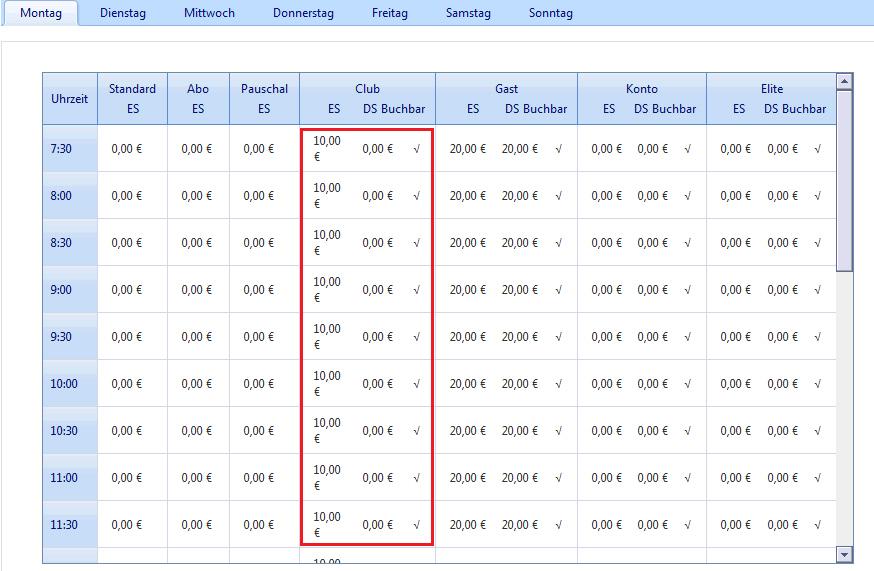Image resolution: width=874 pixels, height=571 pixels.
Task: Click Club ES price 10,00 € at 9:00
Action: click(x=327, y=290)
